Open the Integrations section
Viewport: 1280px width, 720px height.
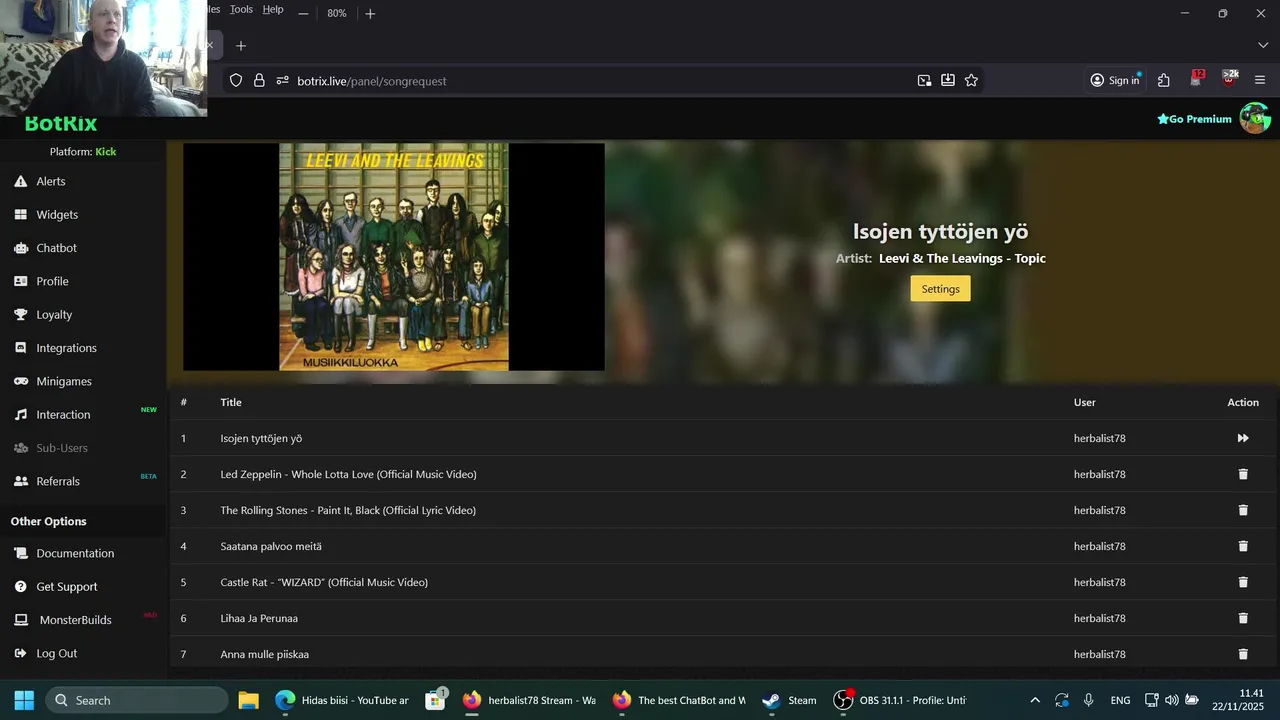coord(66,348)
